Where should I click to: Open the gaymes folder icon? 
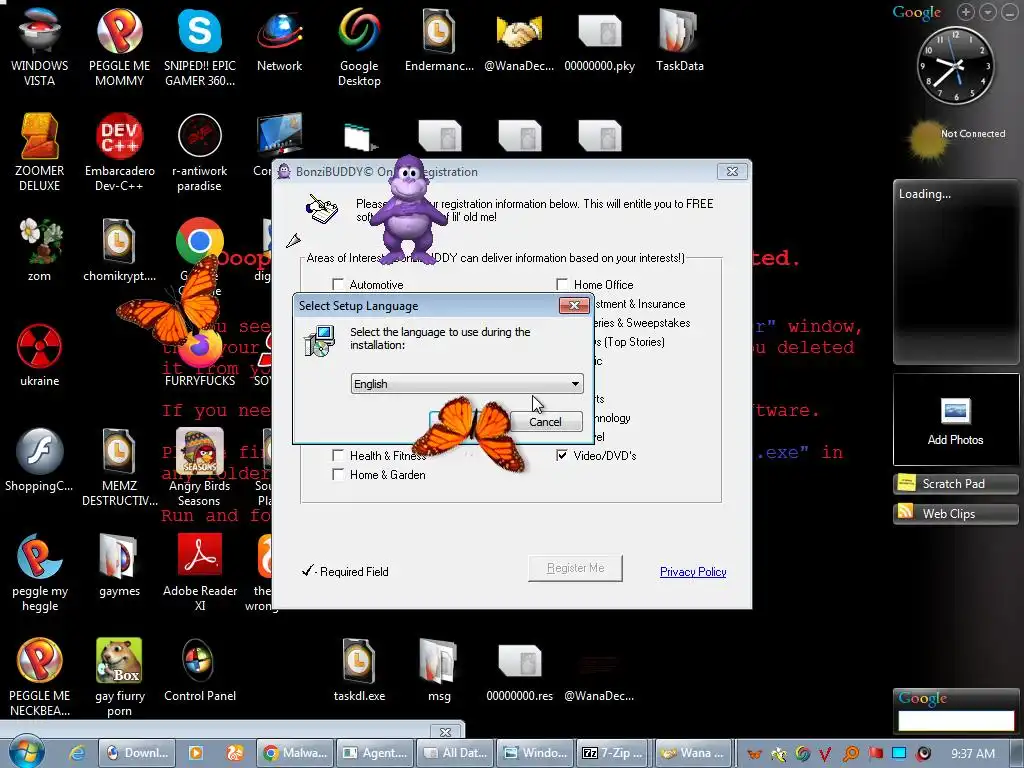[120, 565]
